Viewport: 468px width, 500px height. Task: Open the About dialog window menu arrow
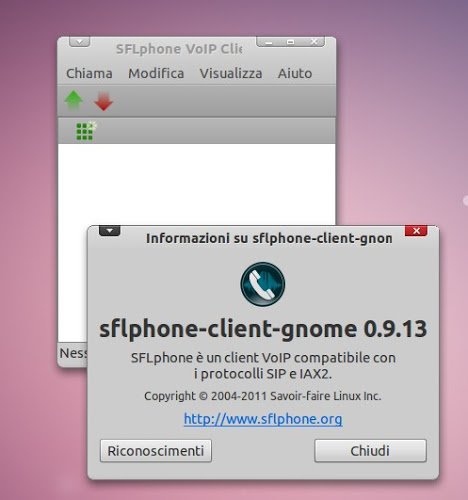[109, 231]
